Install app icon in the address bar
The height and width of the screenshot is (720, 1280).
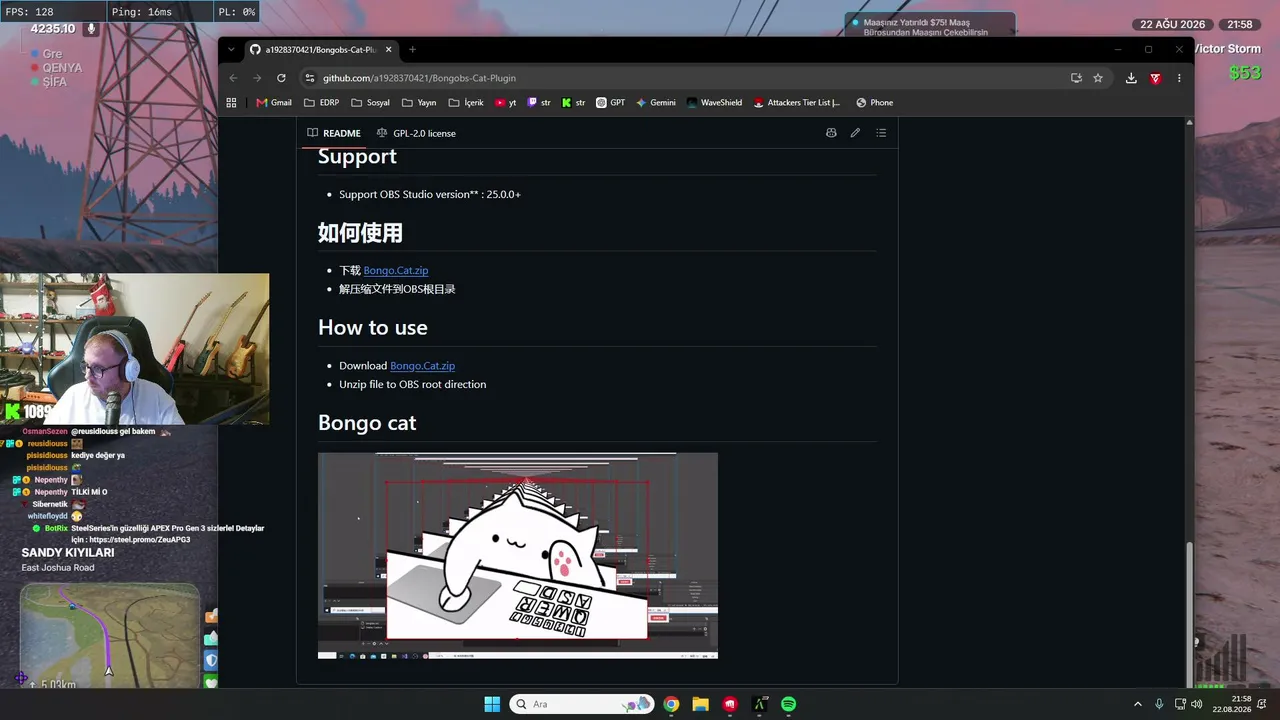tap(1076, 78)
